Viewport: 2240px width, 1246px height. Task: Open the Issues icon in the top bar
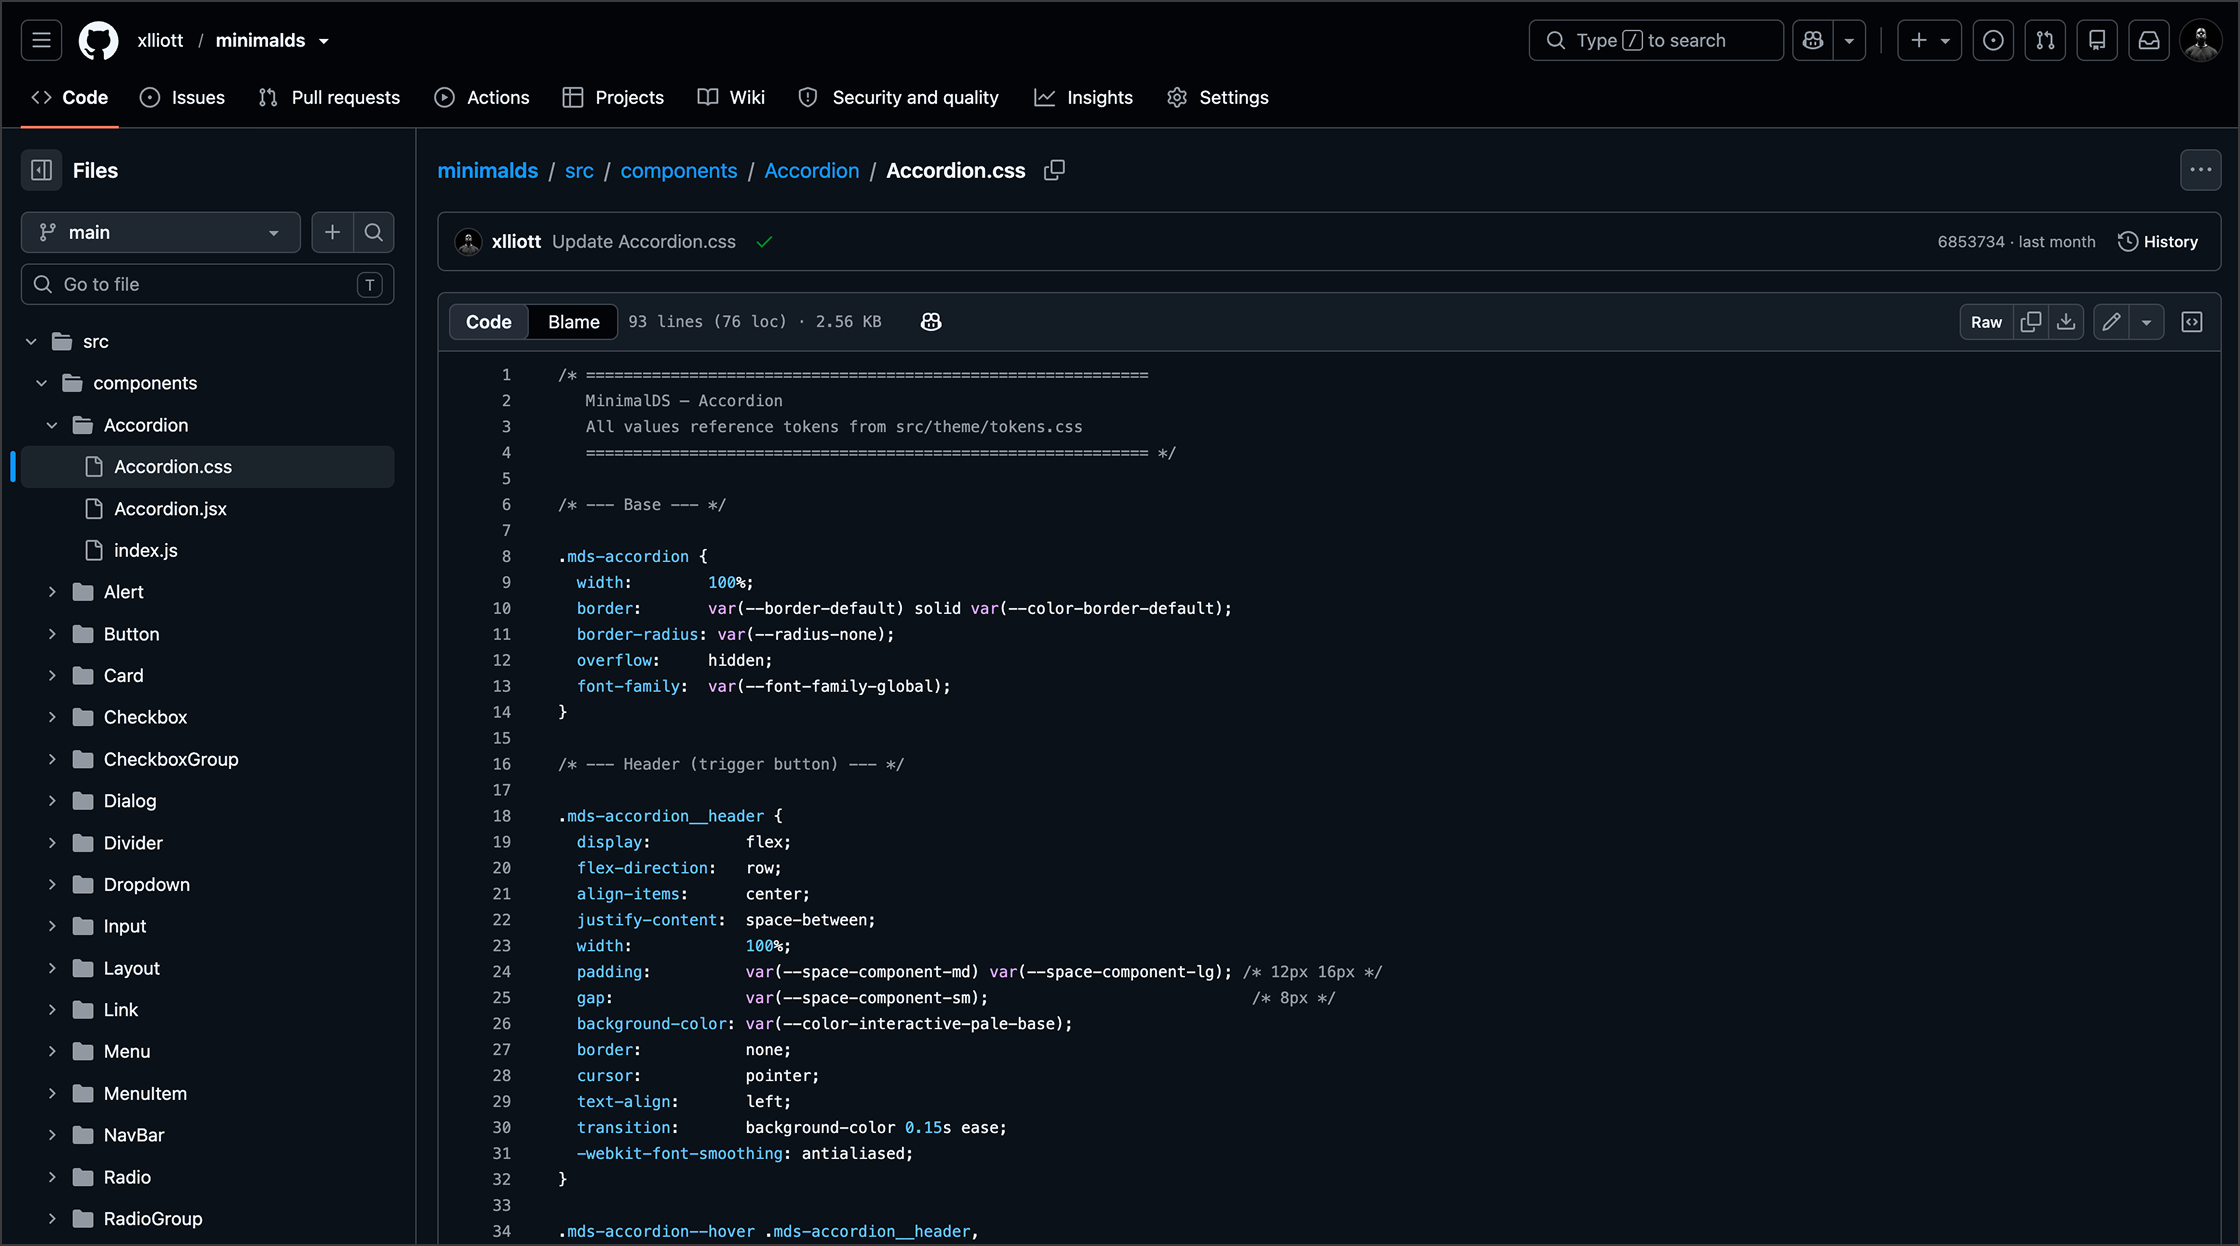click(x=1993, y=40)
